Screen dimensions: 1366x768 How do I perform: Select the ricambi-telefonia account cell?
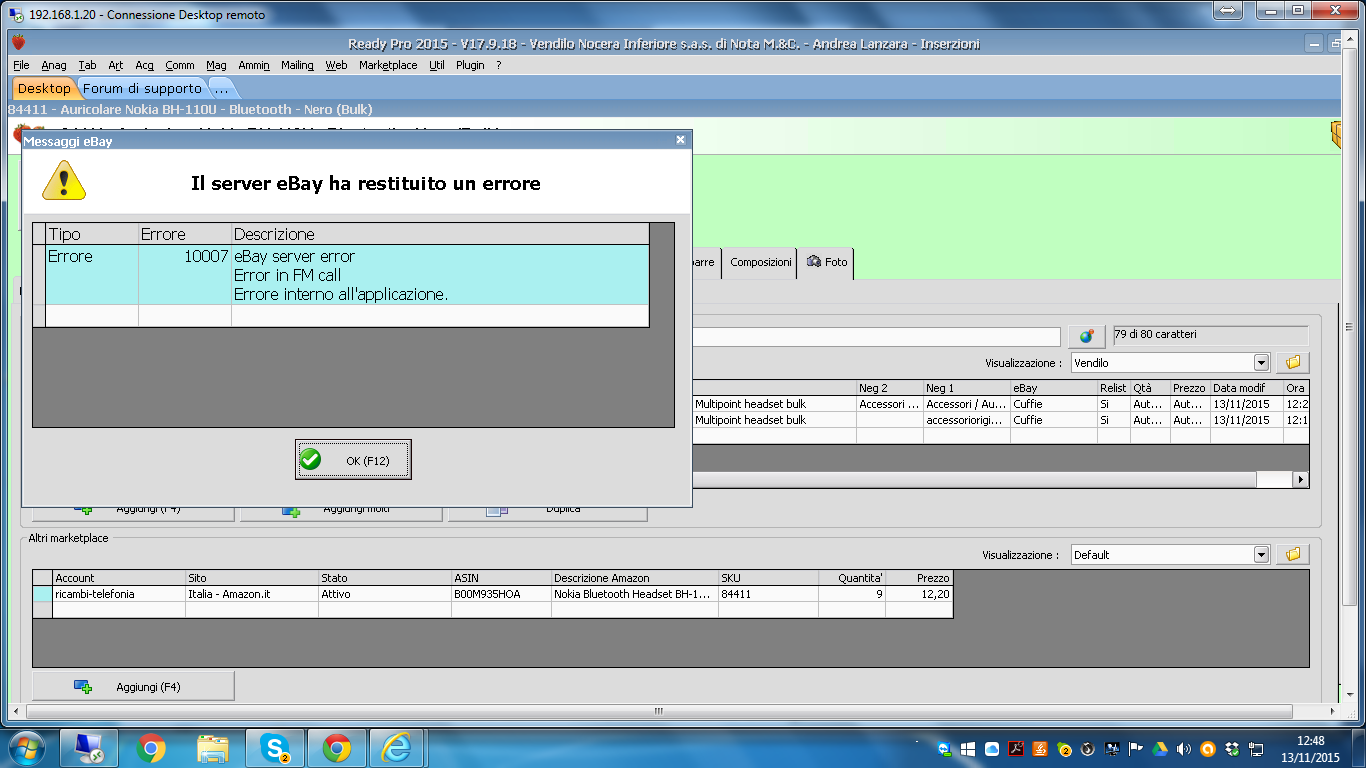click(119, 594)
